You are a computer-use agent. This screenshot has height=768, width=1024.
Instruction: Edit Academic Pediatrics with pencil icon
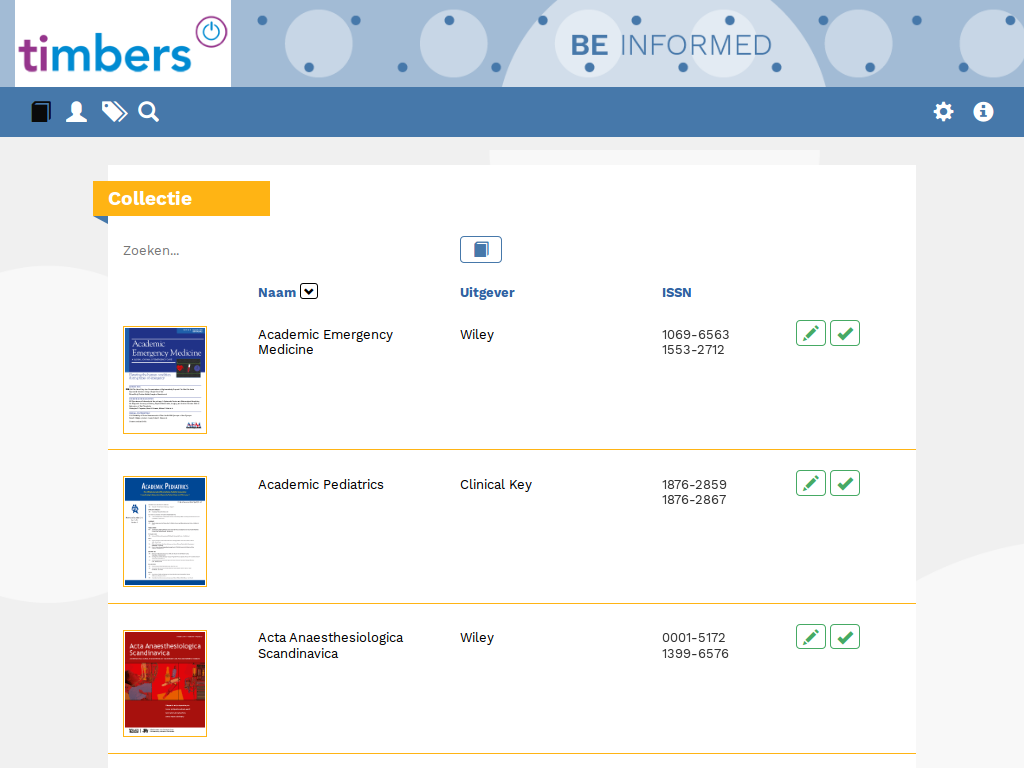[x=810, y=483]
